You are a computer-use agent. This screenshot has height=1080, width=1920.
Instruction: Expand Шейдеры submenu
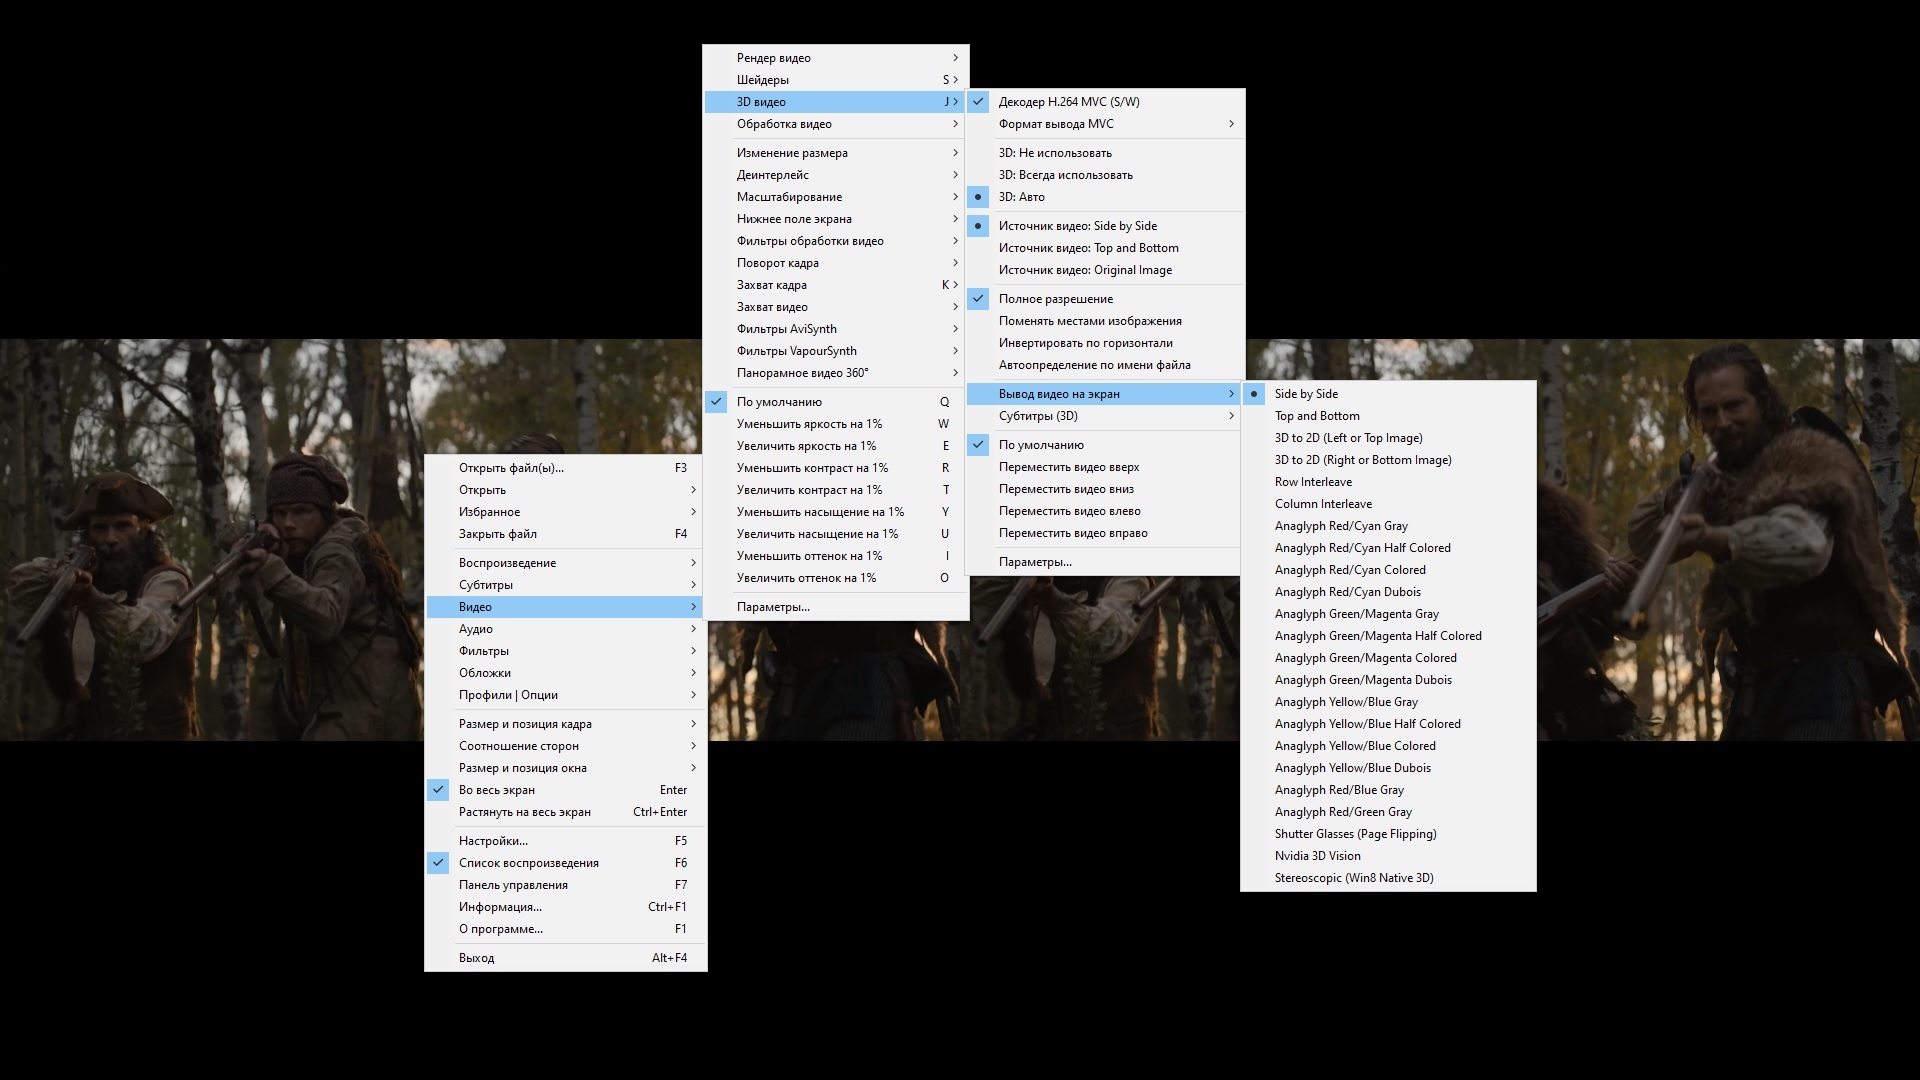[x=836, y=79]
